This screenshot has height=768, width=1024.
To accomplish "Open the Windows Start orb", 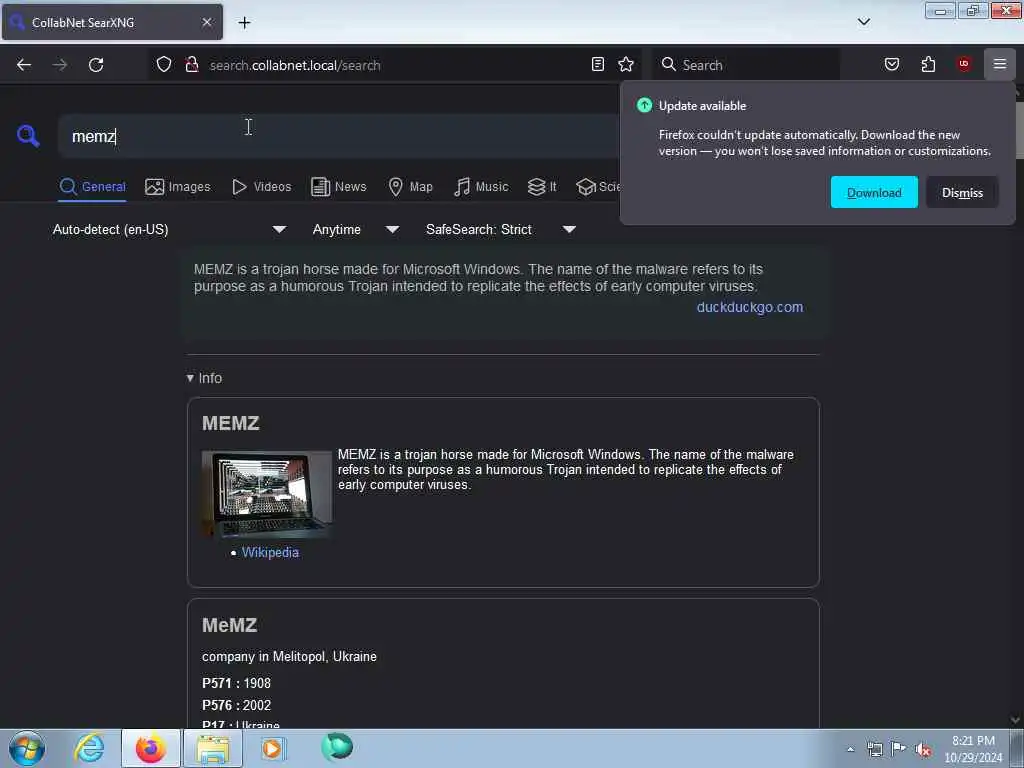I will pos(27,748).
